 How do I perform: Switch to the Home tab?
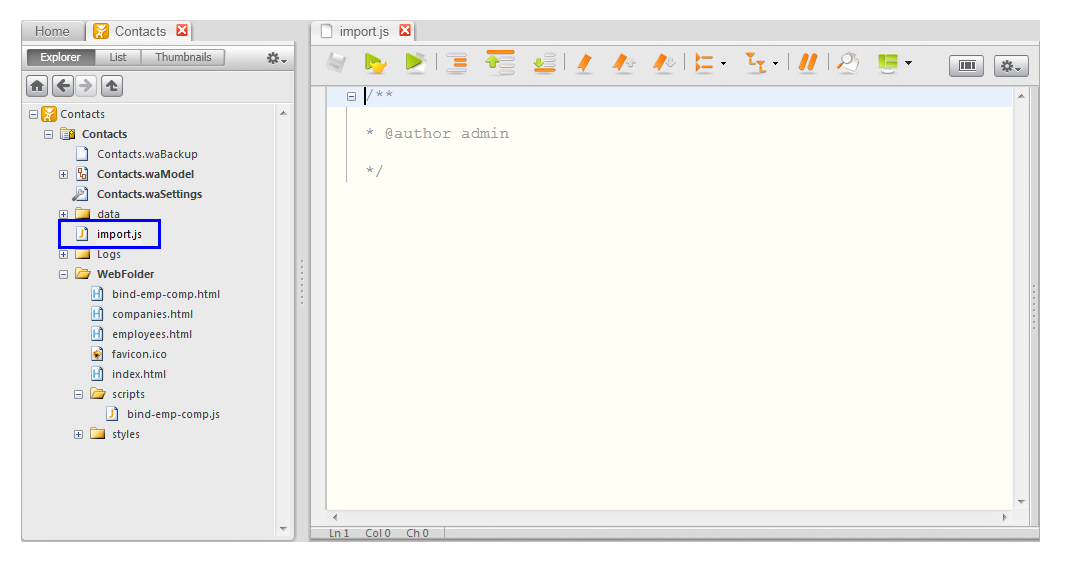click(52, 31)
